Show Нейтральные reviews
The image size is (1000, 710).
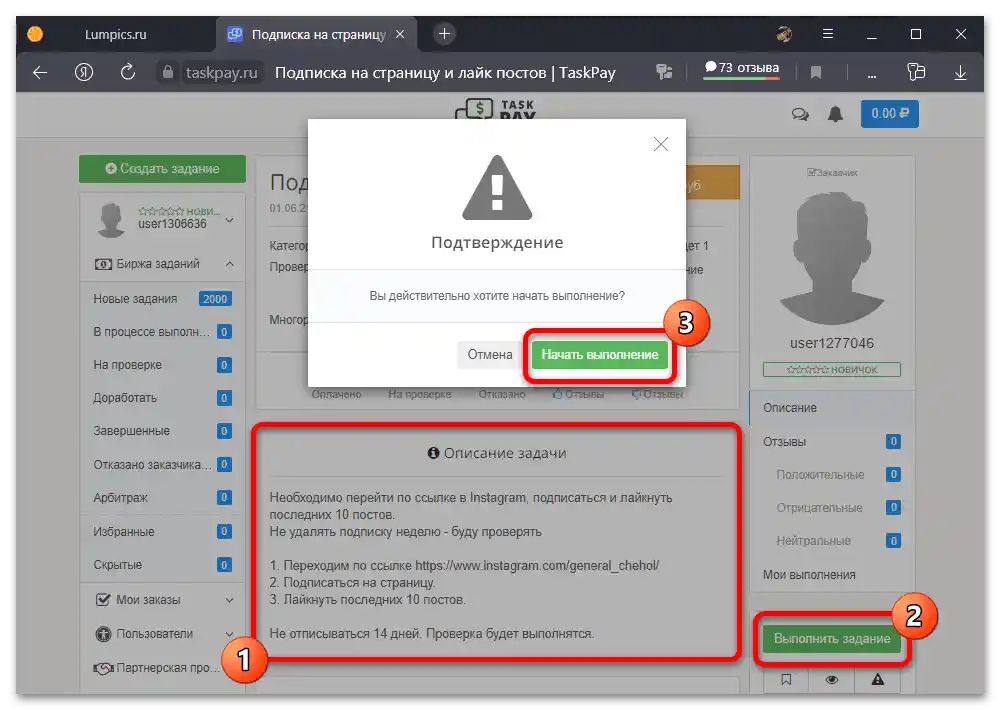(x=832, y=541)
